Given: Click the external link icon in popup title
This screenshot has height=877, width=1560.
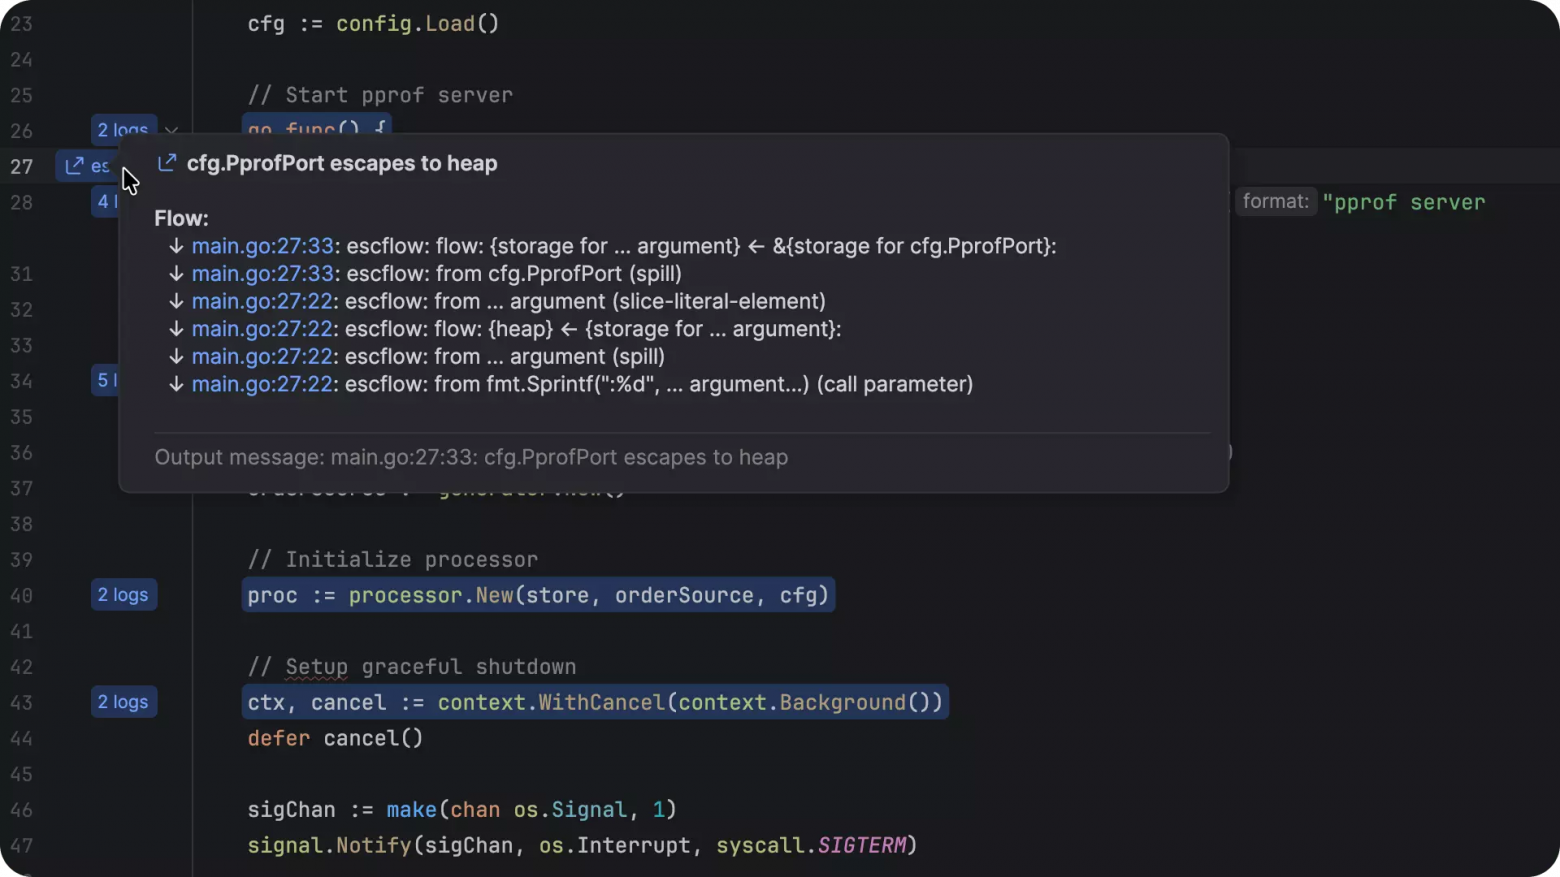Looking at the screenshot, I should (167, 163).
